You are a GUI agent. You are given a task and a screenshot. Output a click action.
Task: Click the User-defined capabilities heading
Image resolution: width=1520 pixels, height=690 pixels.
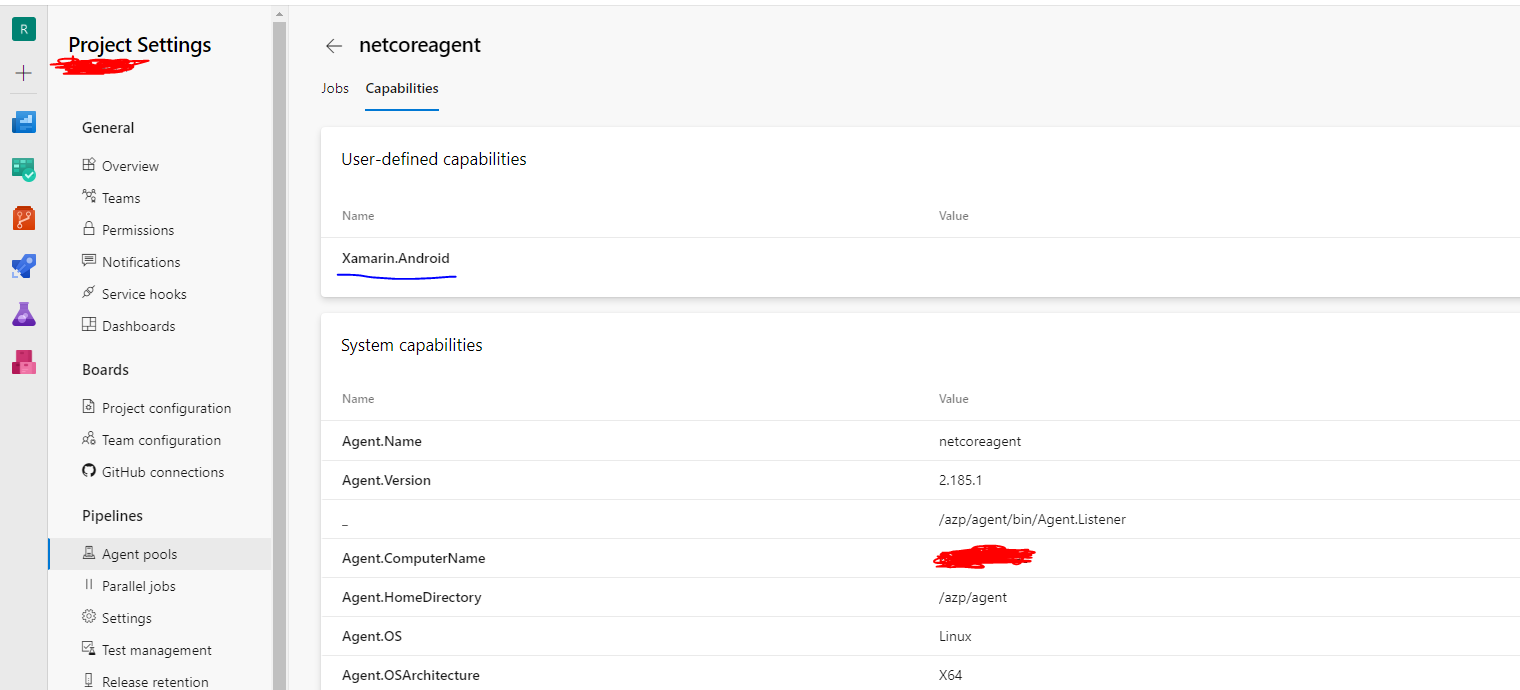tap(434, 159)
